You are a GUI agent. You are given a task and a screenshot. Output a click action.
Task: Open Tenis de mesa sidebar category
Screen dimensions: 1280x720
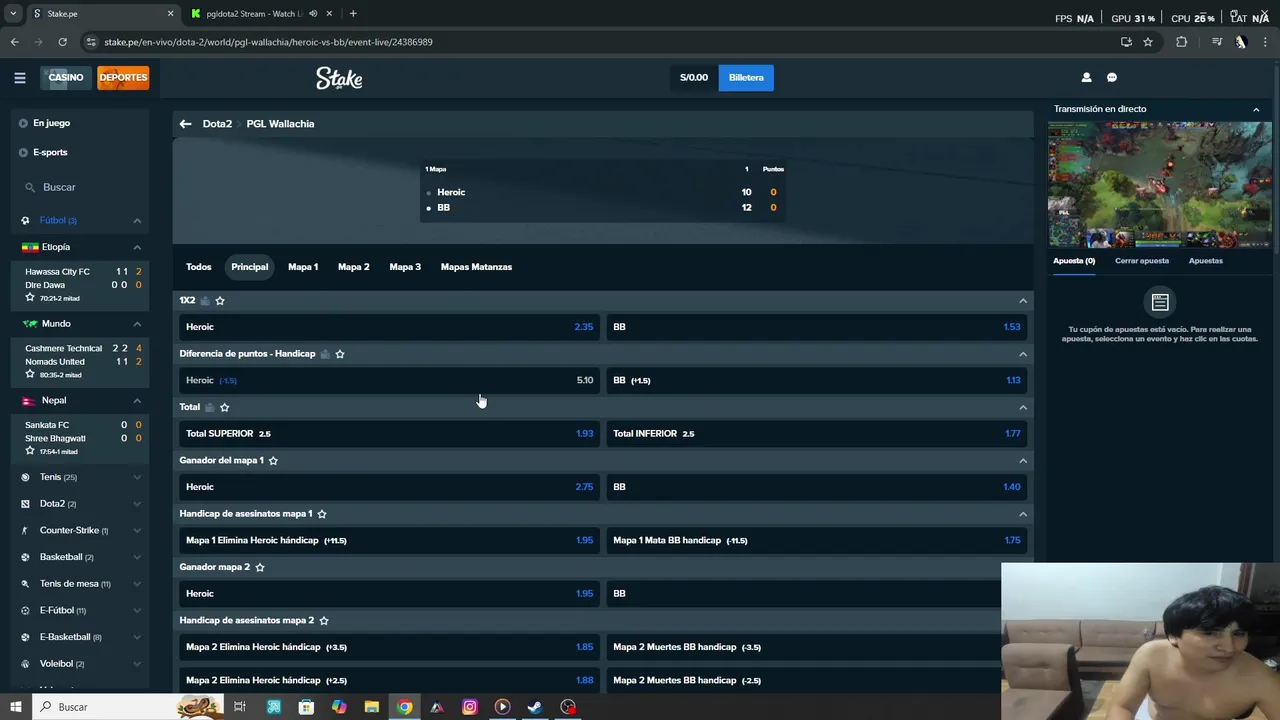coord(80,584)
